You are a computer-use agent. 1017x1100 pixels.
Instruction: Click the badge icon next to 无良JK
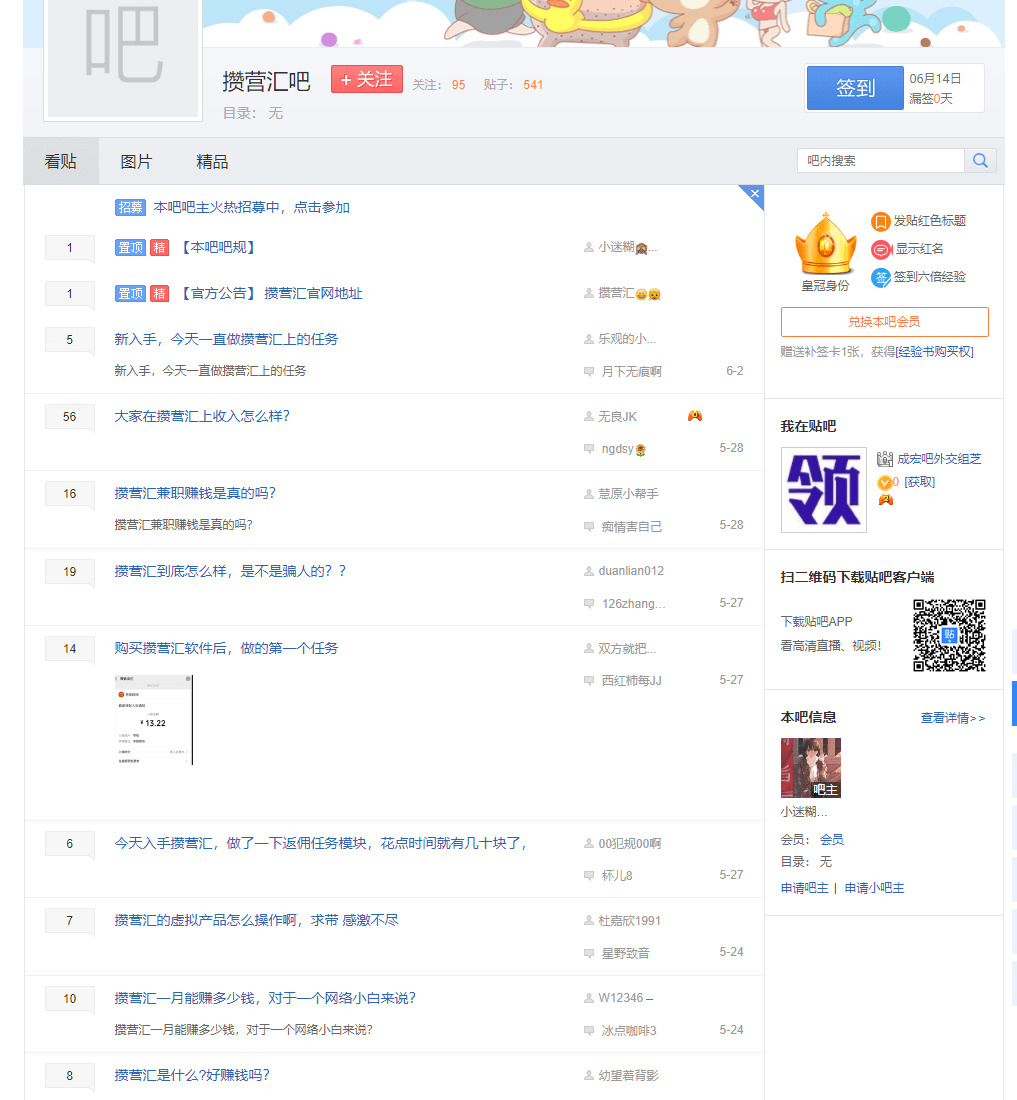[694, 416]
